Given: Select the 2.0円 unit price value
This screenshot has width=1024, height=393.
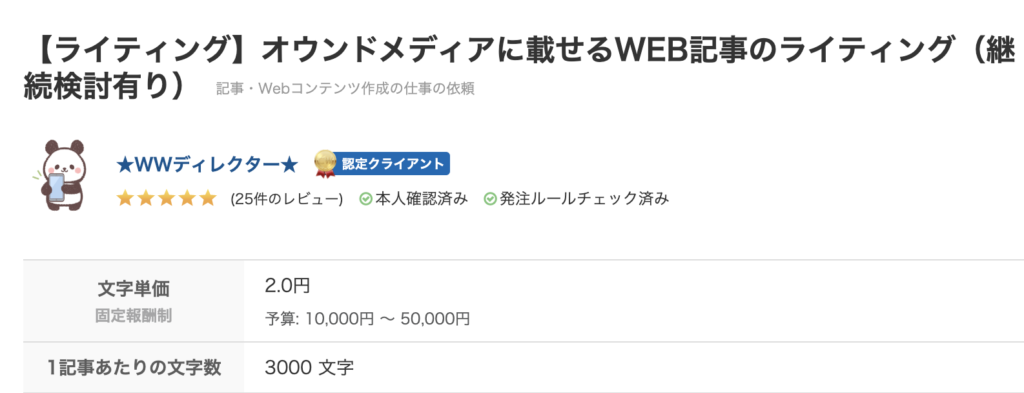Looking at the screenshot, I should click(x=287, y=285).
